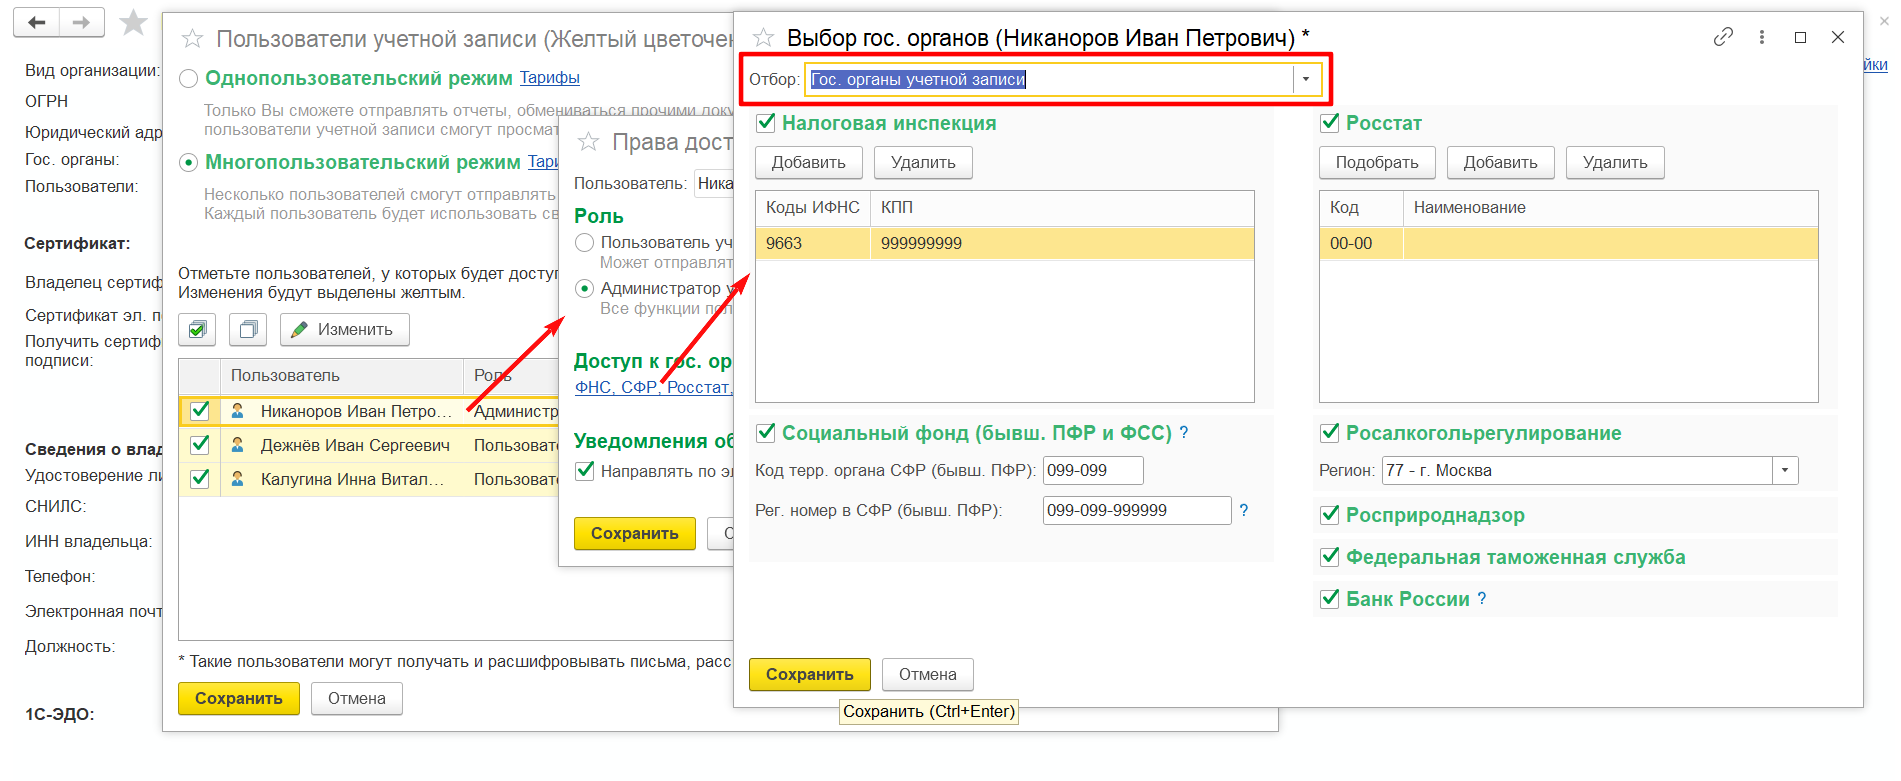
Task: Check all users with the check-all icon
Action: (x=198, y=329)
